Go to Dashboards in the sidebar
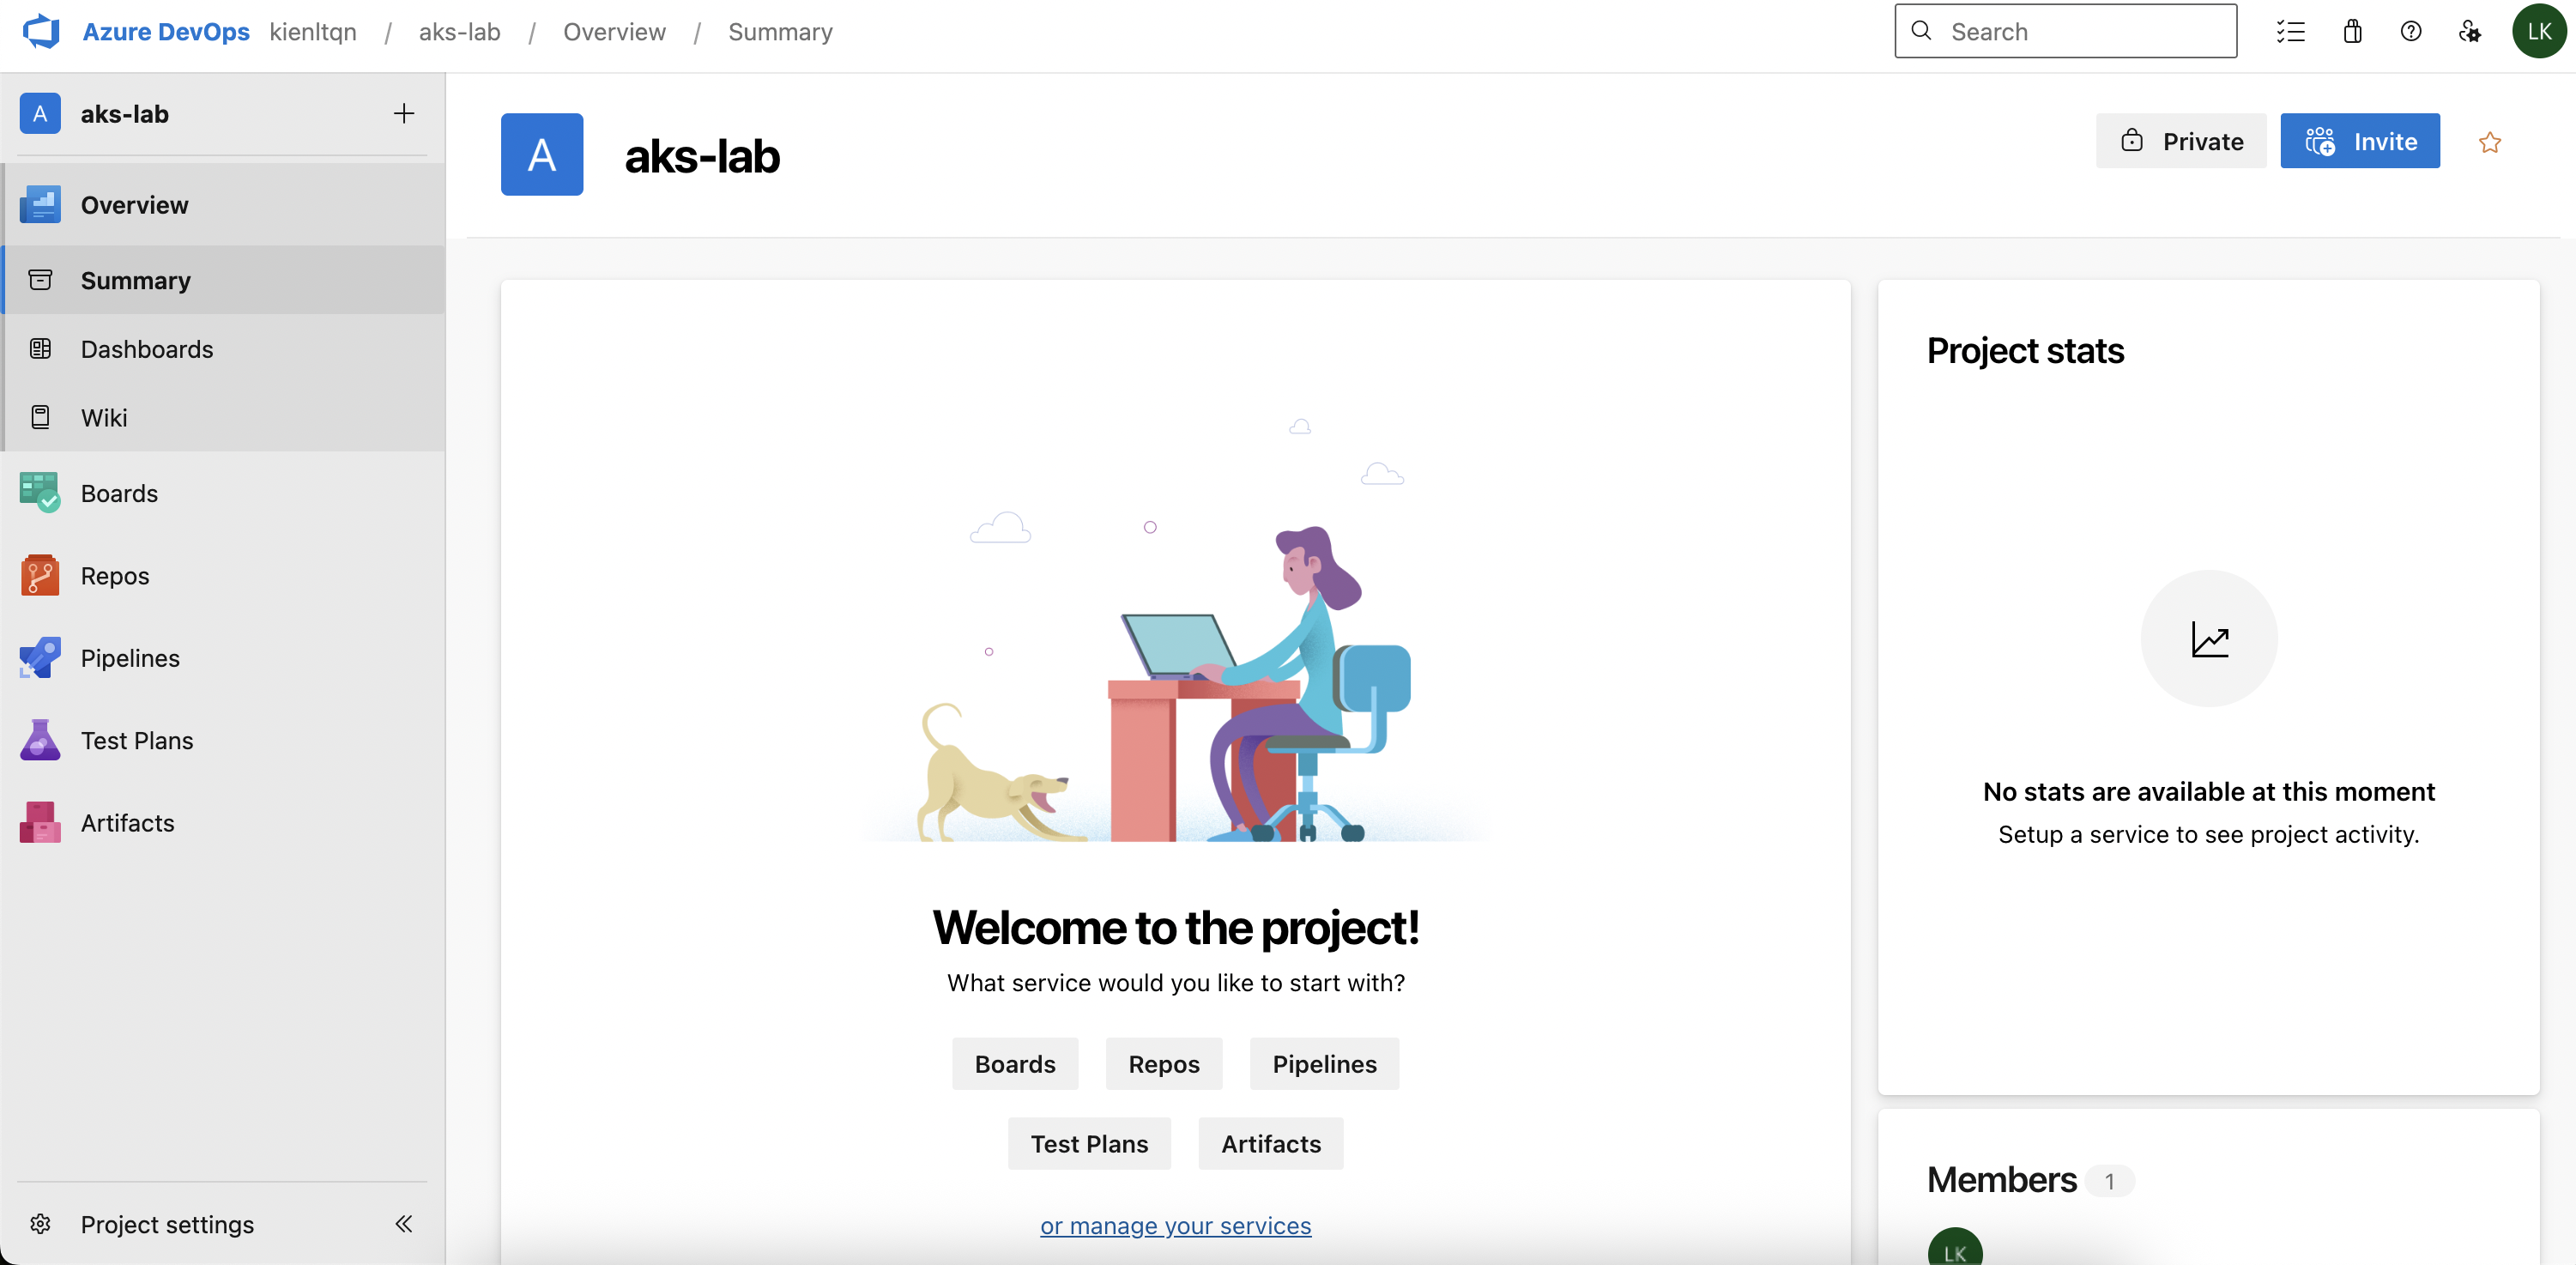The image size is (2576, 1265). pos(224,349)
